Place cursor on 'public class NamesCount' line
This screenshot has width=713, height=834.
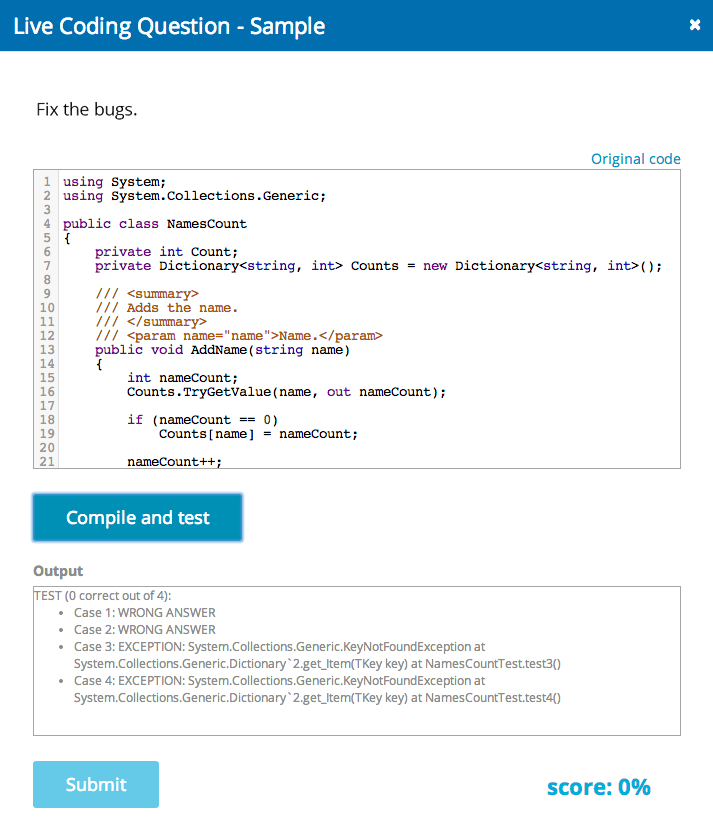pyautogui.click(x=154, y=224)
